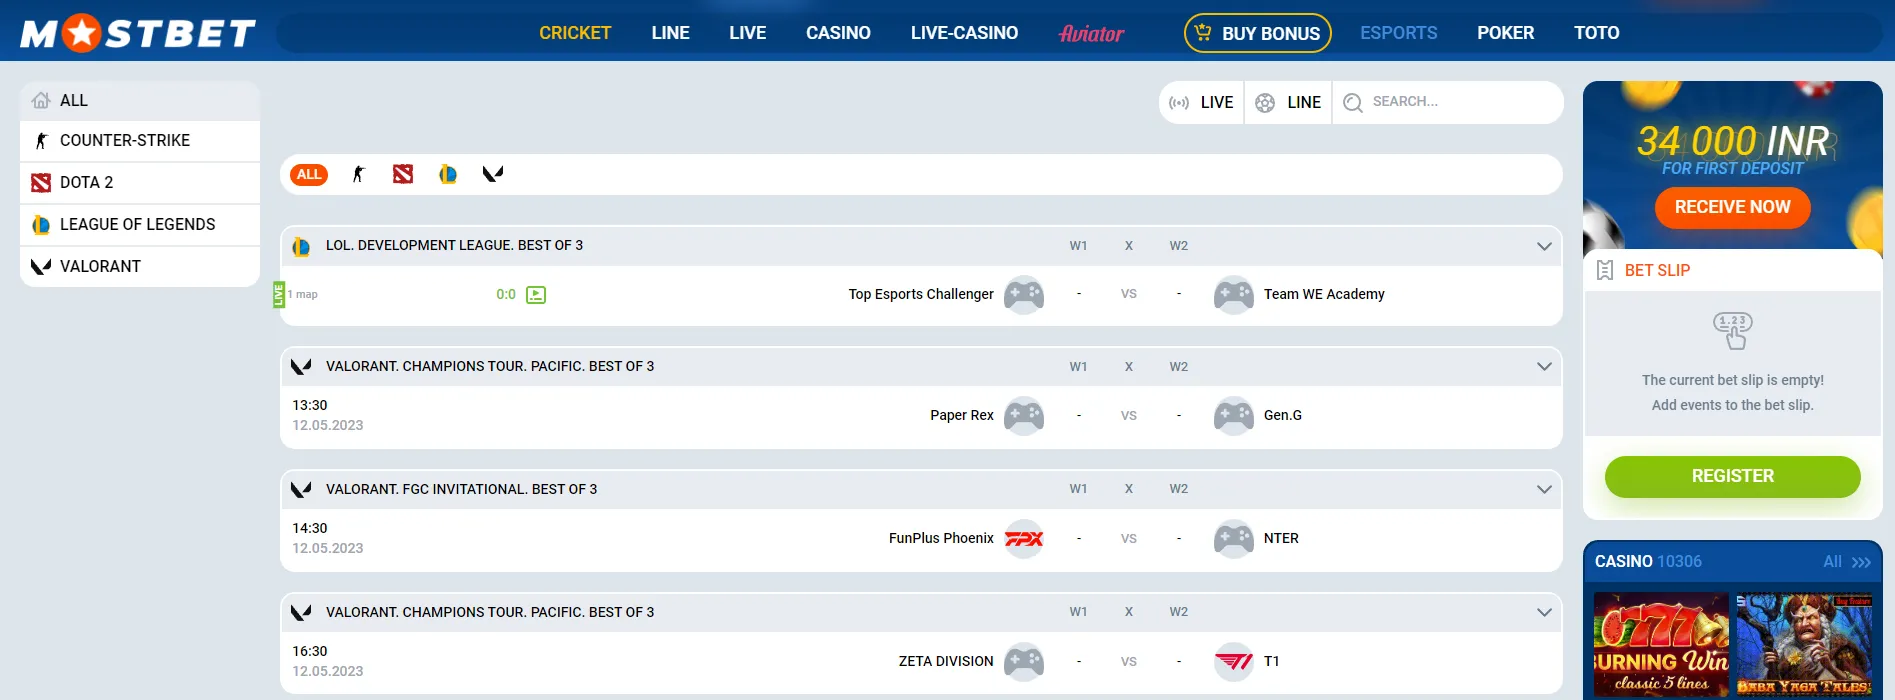Collapse Valorant Champions Tour ZETA section

[1544, 613]
